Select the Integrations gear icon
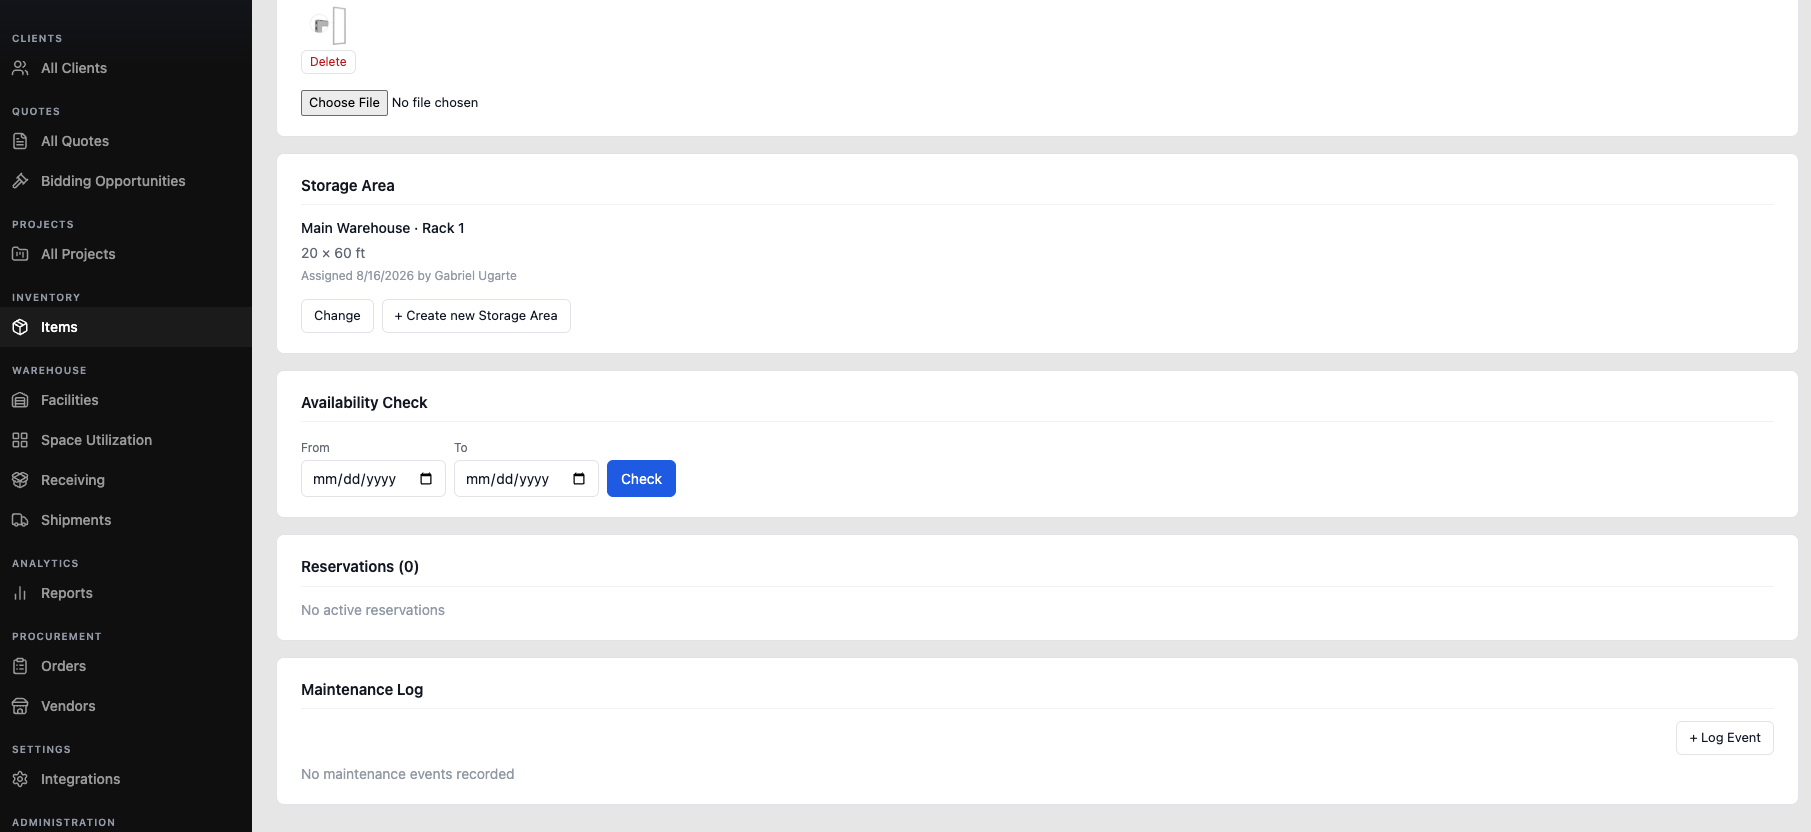This screenshot has width=1811, height=832. [x=20, y=779]
